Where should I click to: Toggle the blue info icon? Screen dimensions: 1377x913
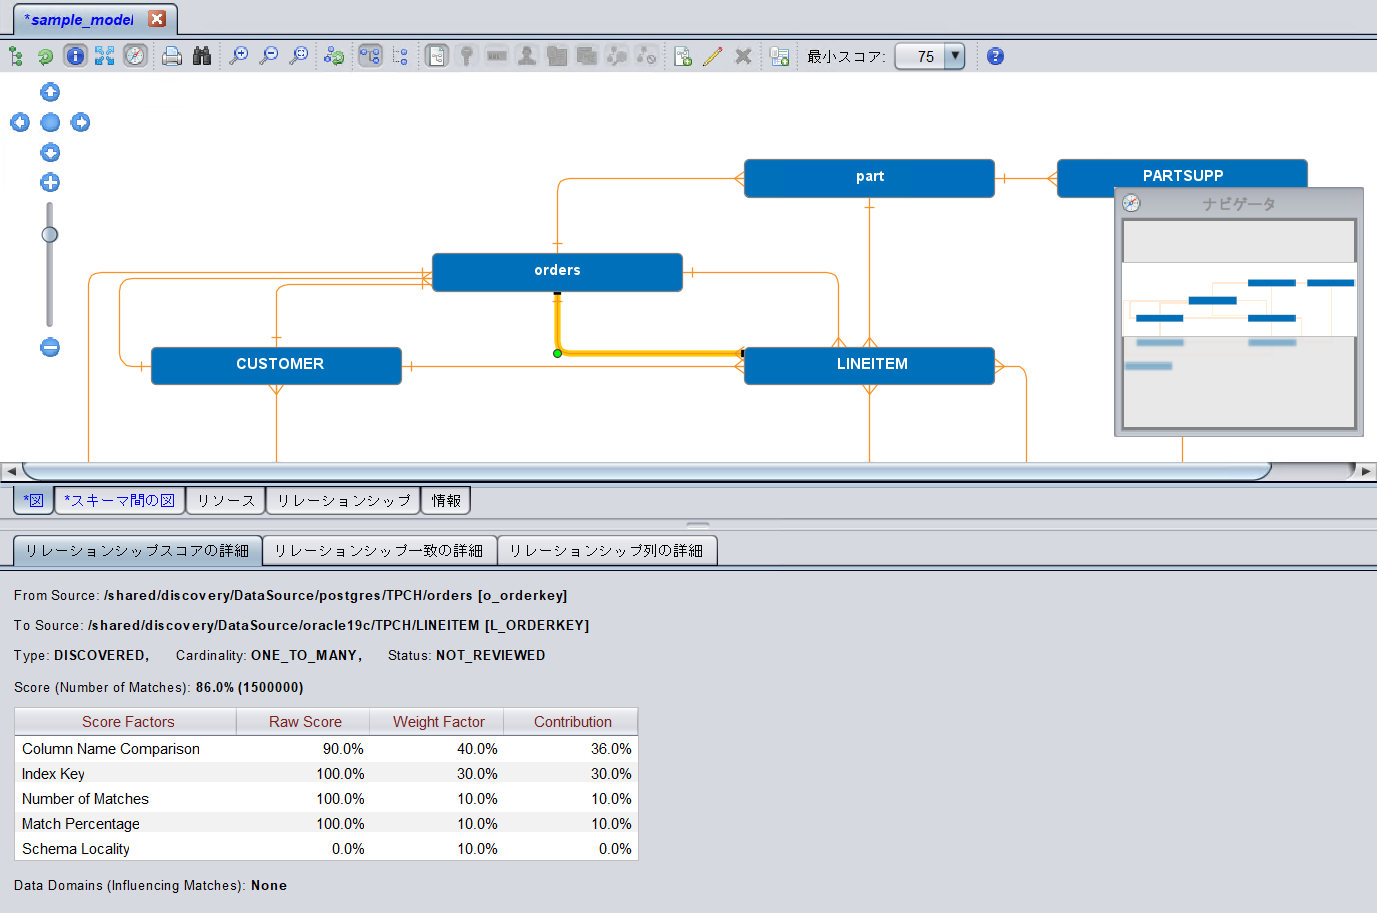pyautogui.click(x=75, y=56)
